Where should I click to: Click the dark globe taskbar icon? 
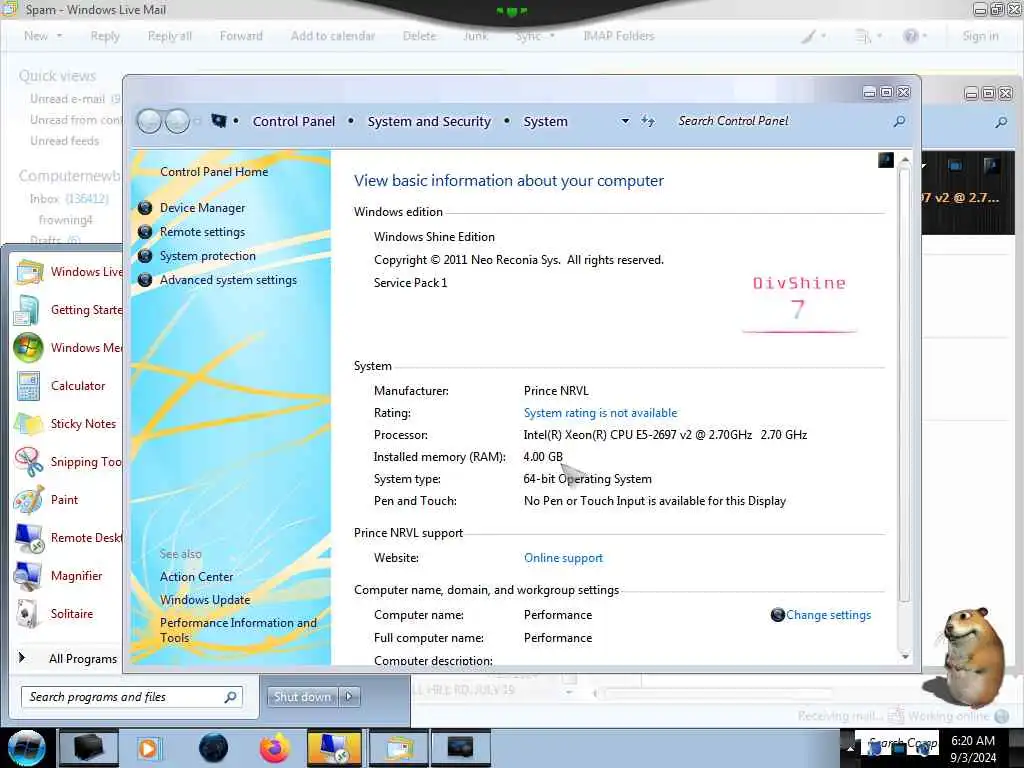click(x=213, y=748)
